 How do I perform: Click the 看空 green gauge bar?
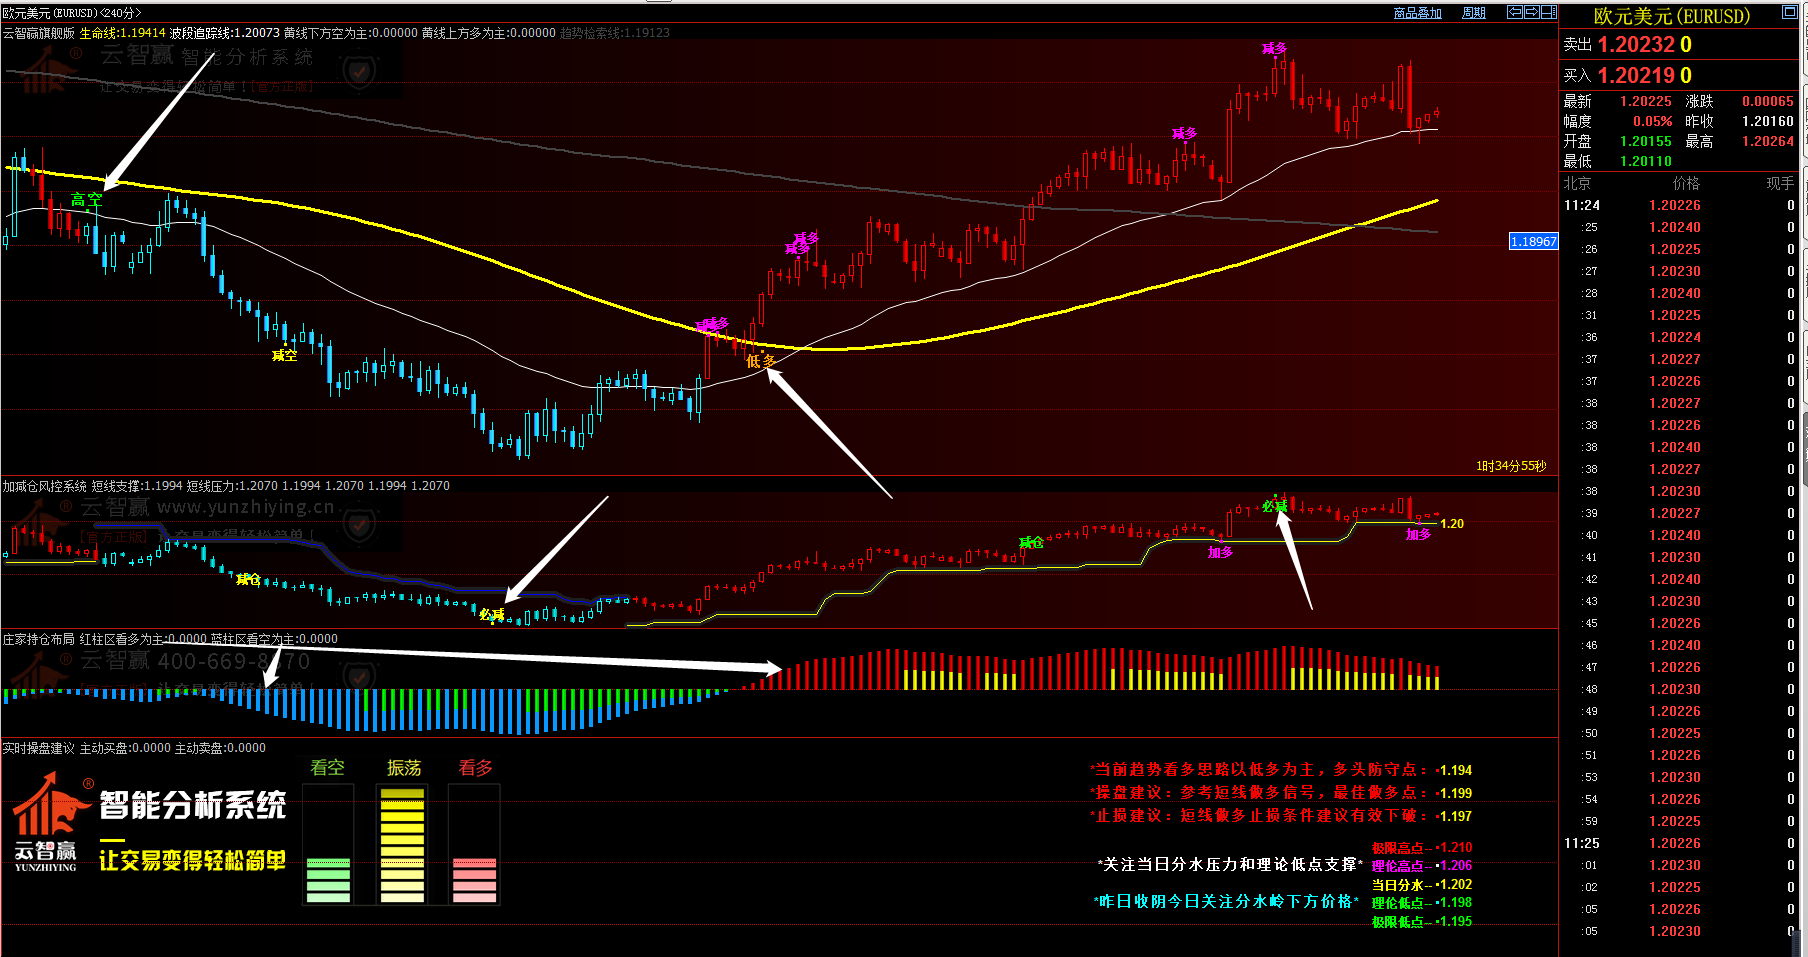coord(328,880)
